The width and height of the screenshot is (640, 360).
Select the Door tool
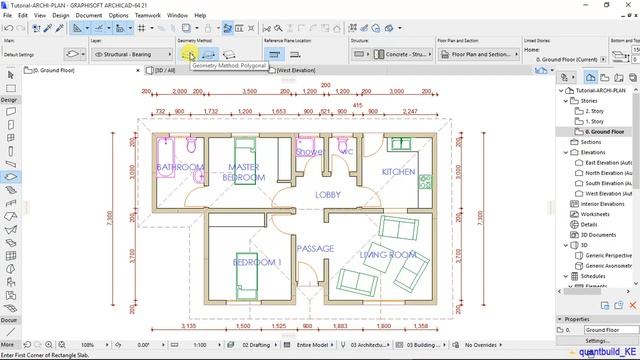[11, 124]
